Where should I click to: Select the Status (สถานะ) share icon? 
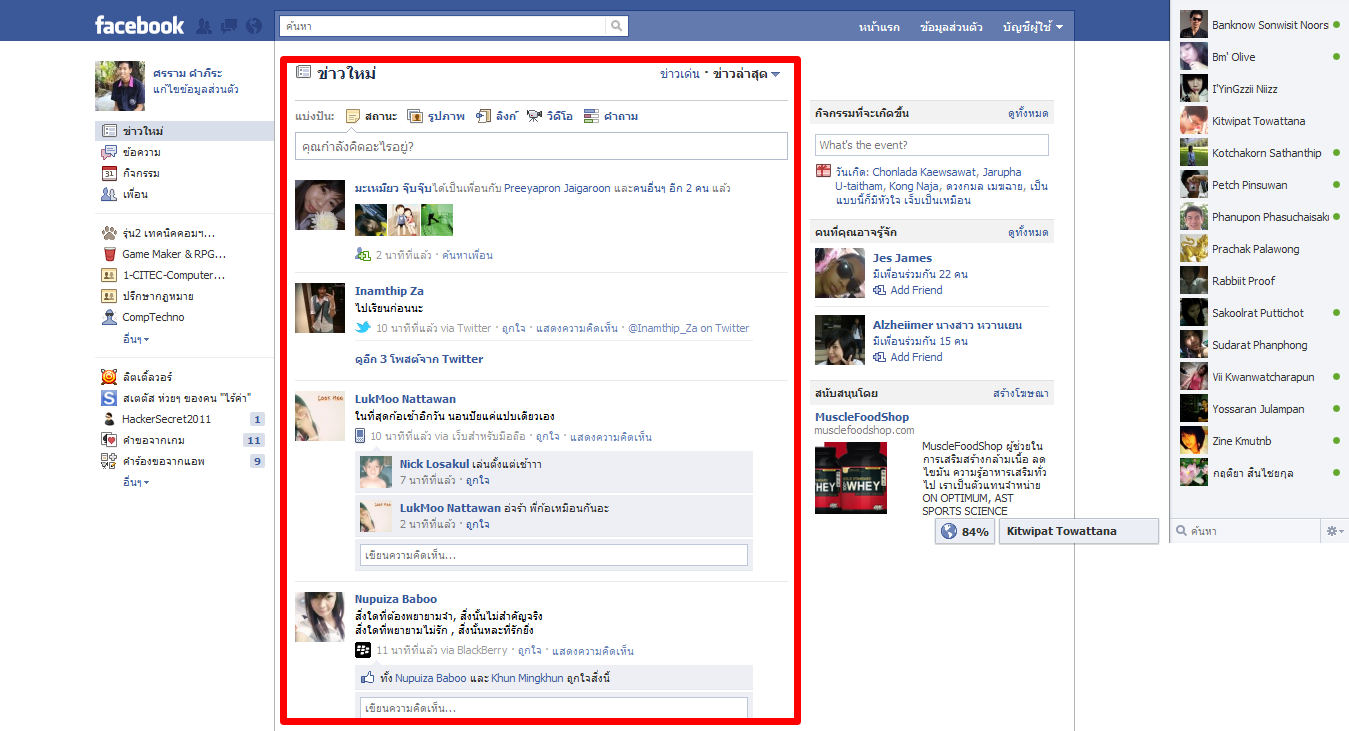353,116
